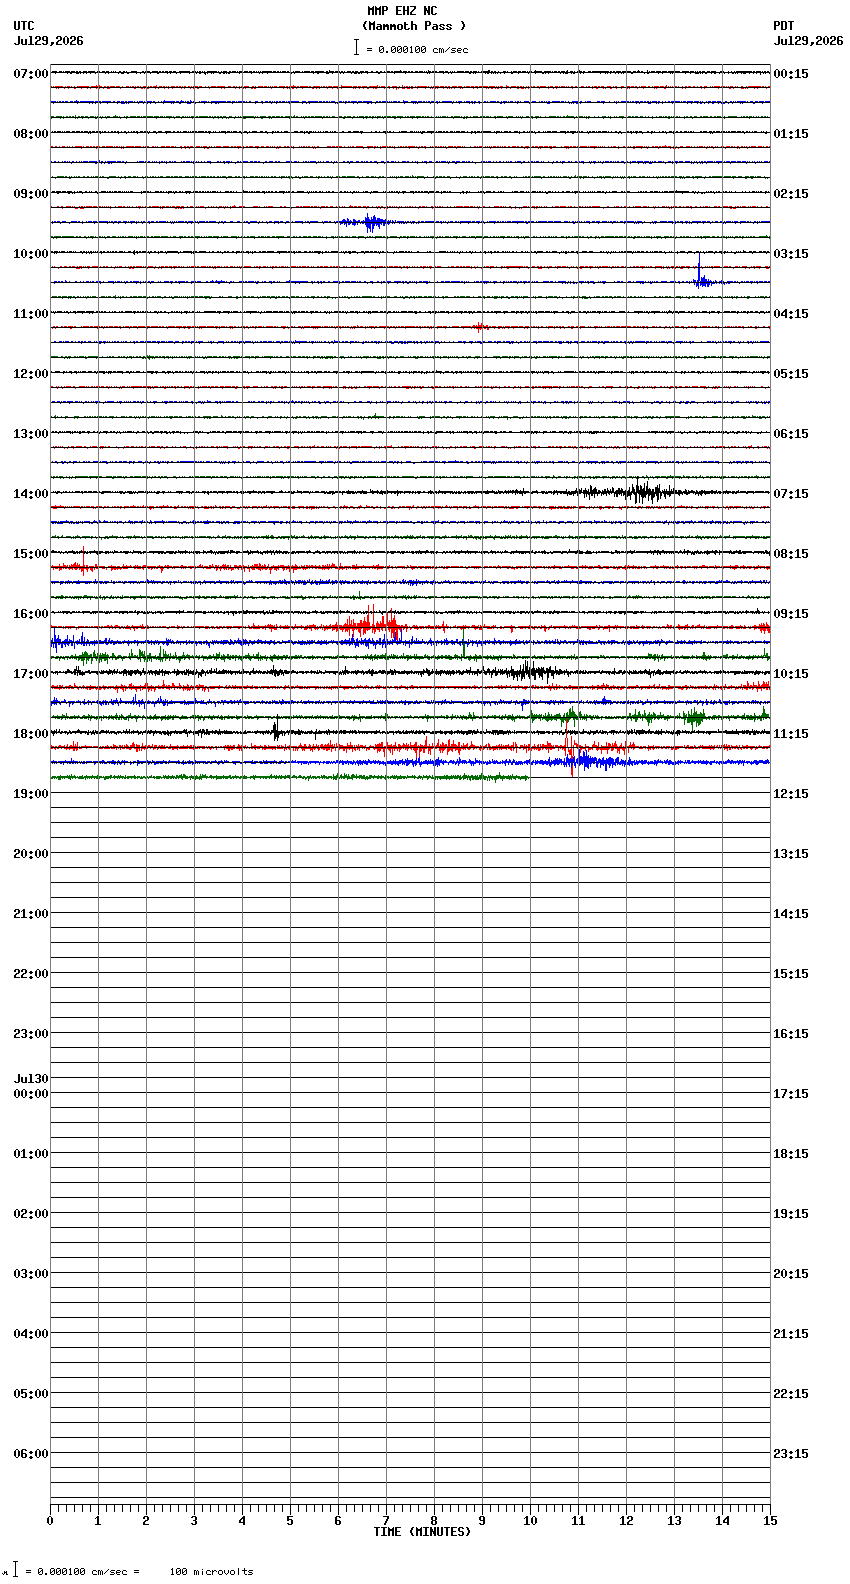
Task: Click the PDT header label
Action: [x=783, y=26]
